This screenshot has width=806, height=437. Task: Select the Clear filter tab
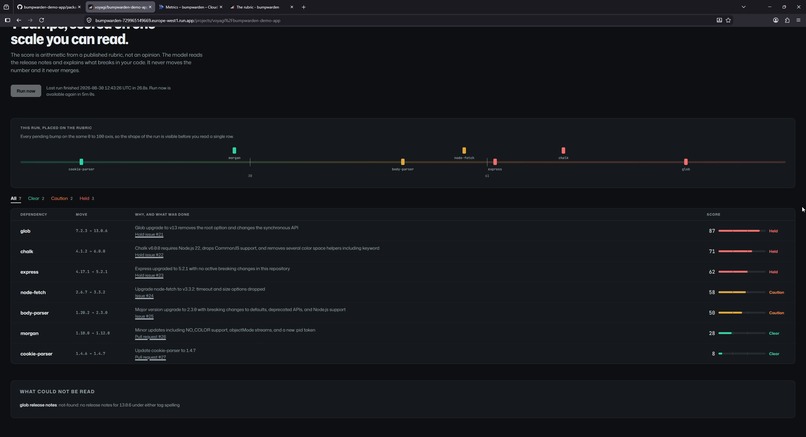pos(36,198)
